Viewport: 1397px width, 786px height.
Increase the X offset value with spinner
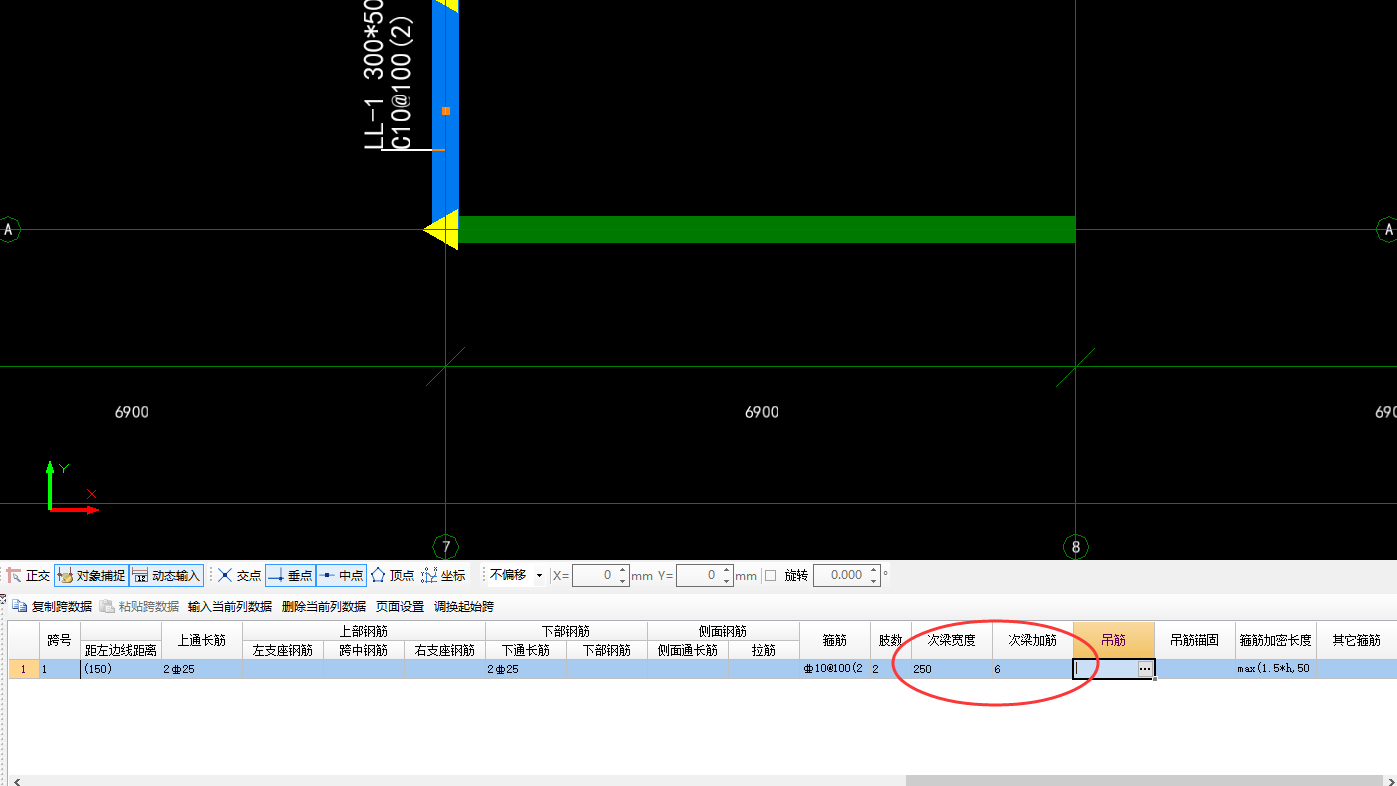[623, 570]
